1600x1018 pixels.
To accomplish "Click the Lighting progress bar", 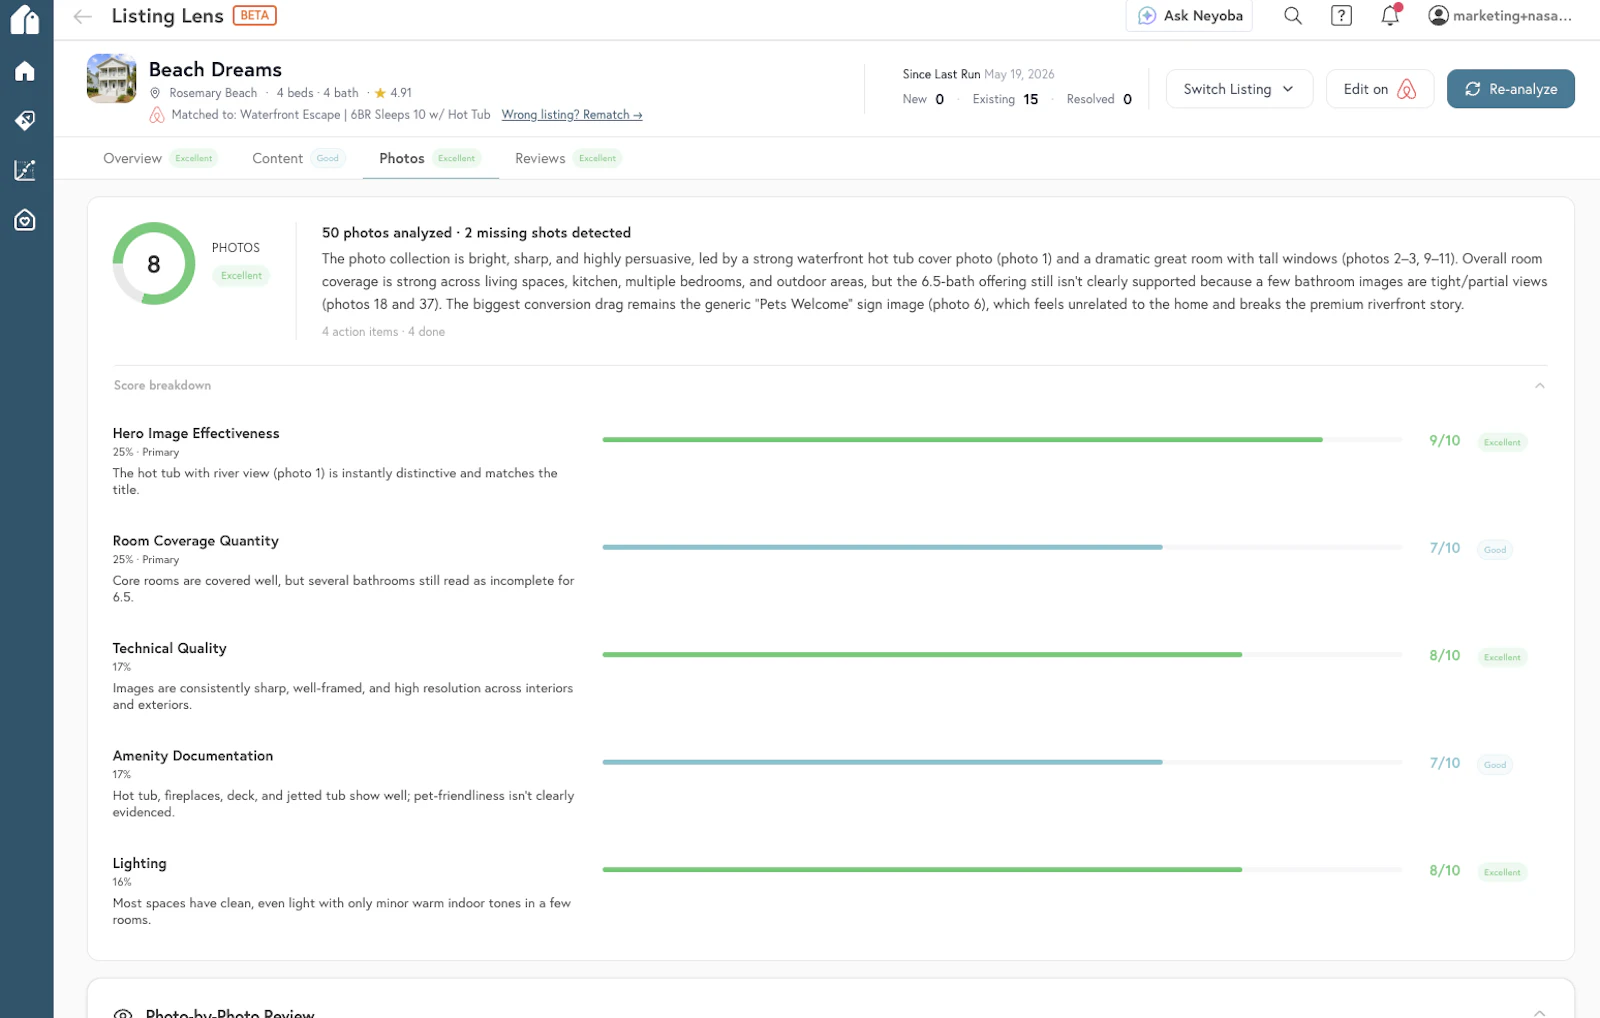I will pyautogui.click(x=1002, y=870).
